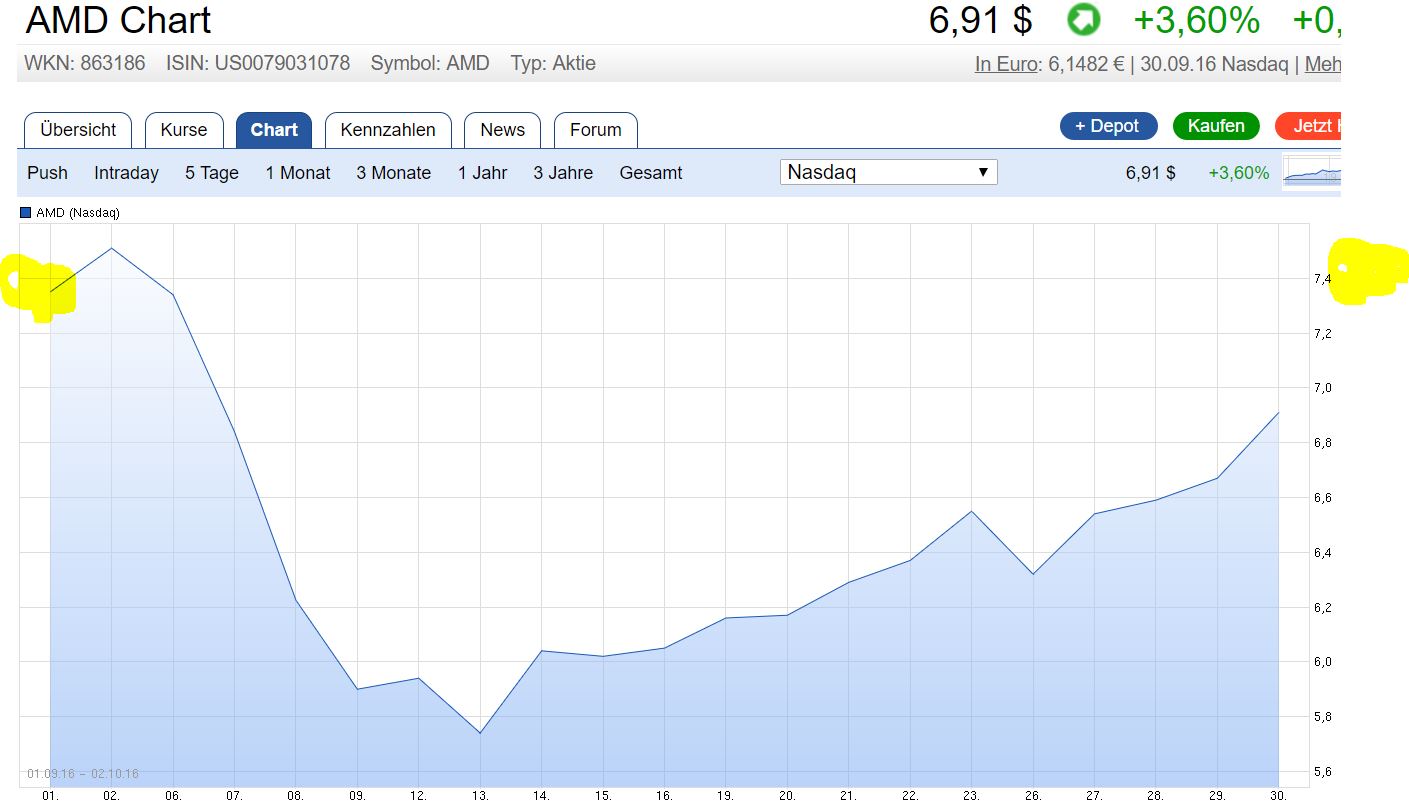Image resolution: width=1409 pixels, height=802 pixels.
Task: Click the 30.09.16 Nasdaq quote info
Action: pyautogui.click(x=1214, y=64)
